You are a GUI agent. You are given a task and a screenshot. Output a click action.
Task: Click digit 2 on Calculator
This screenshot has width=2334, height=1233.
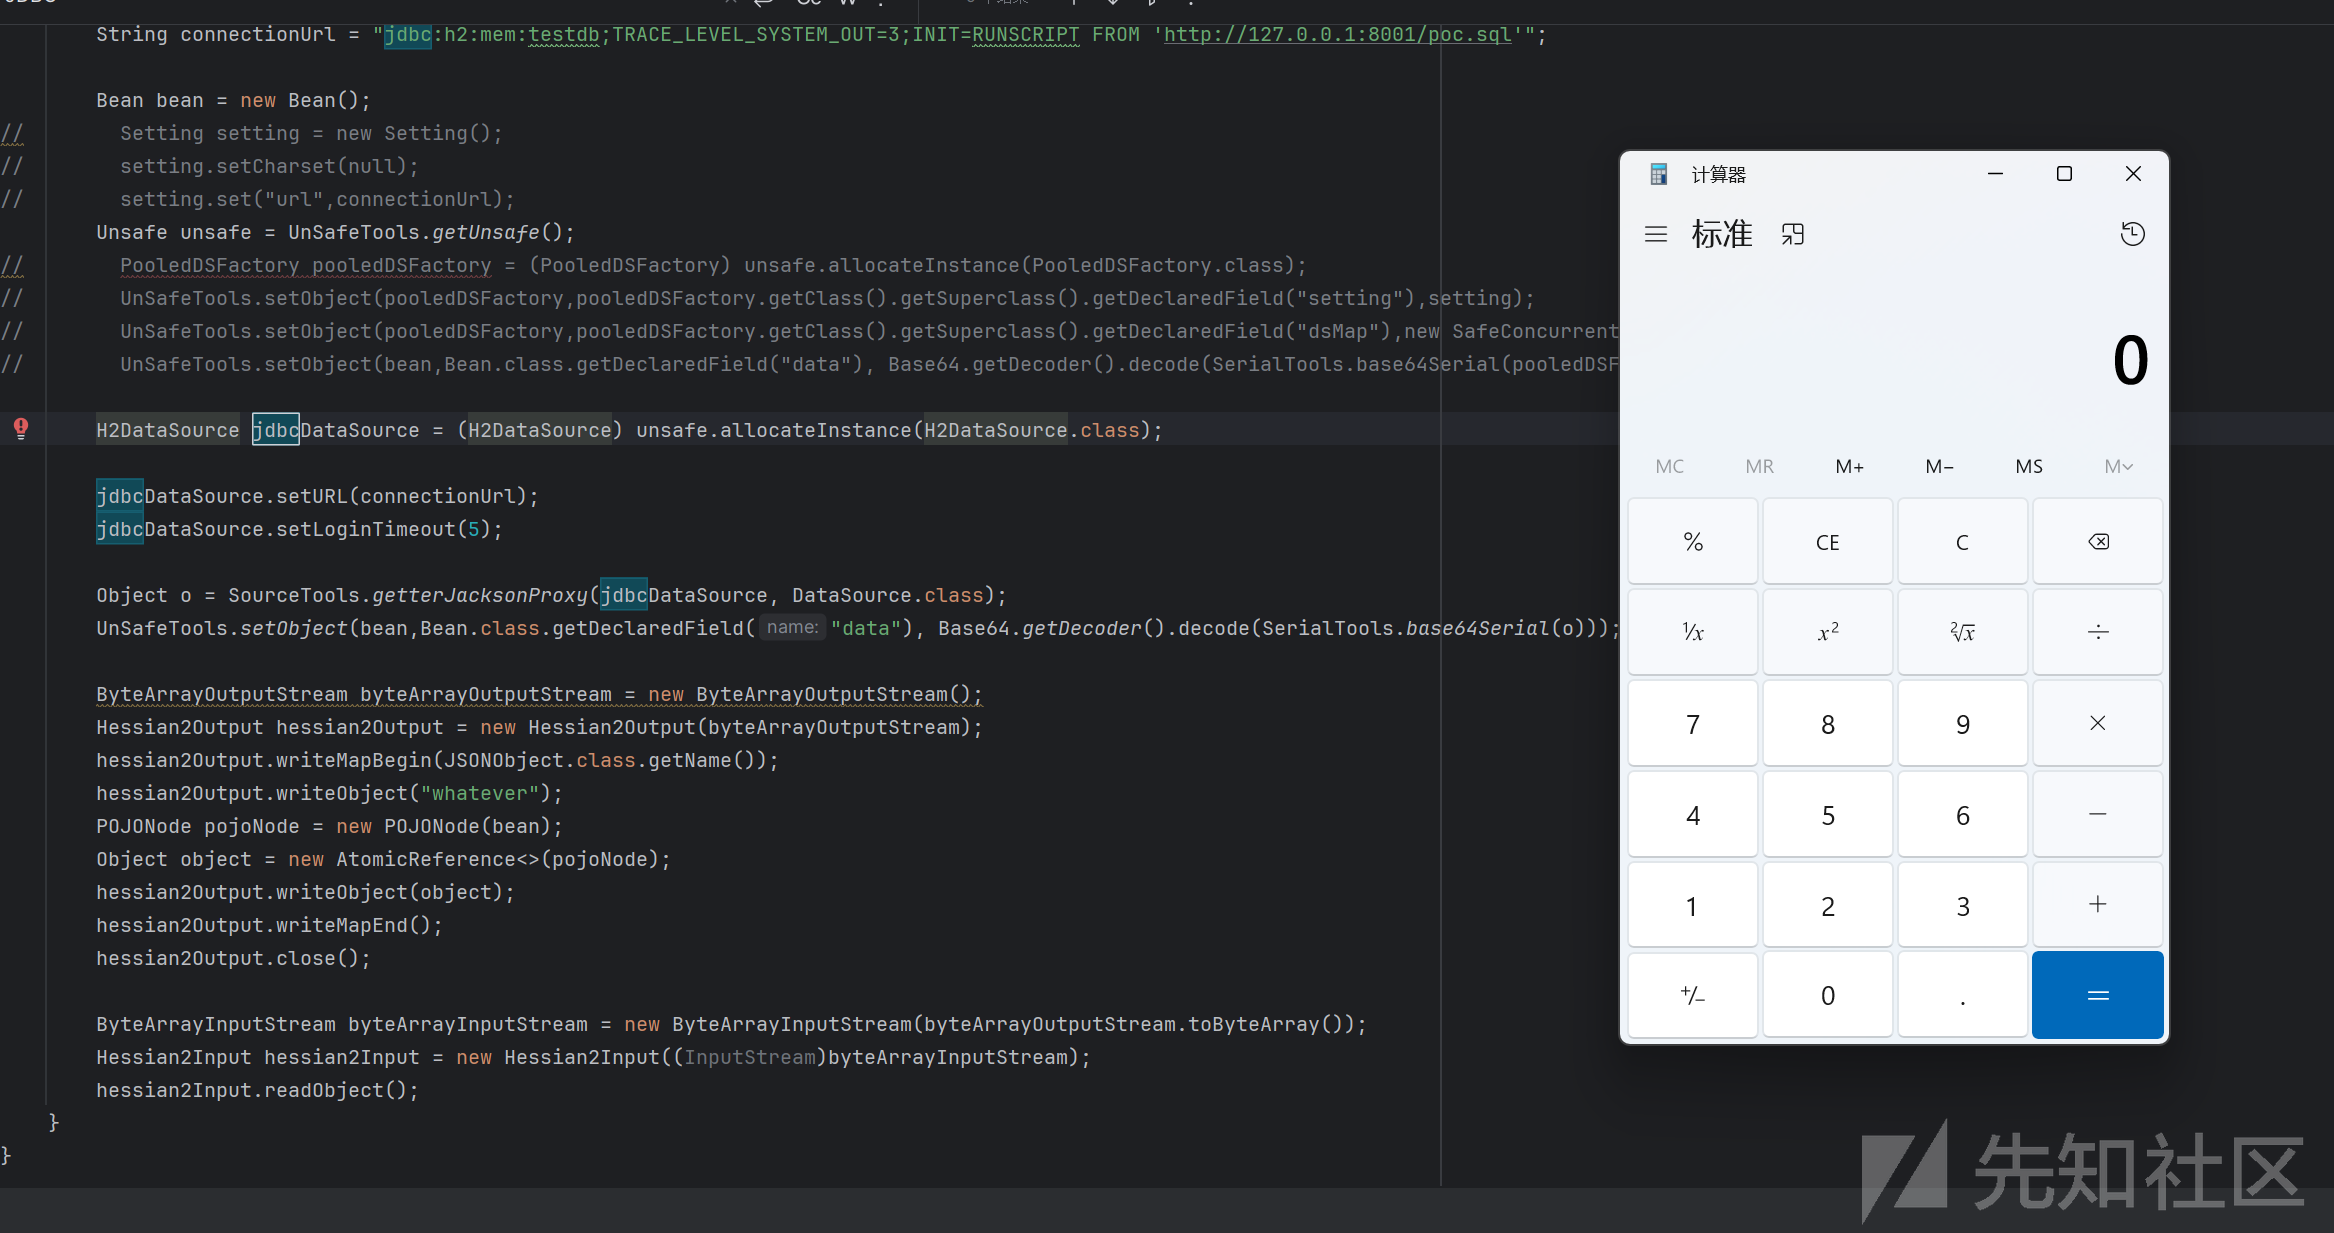(1828, 904)
